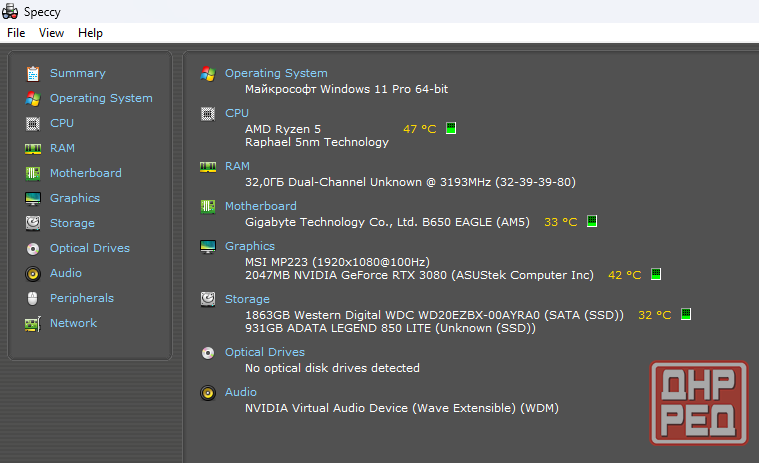
Task: Click the NVIDIA GeForce RTX 3080 line
Action: tap(419, 275)
